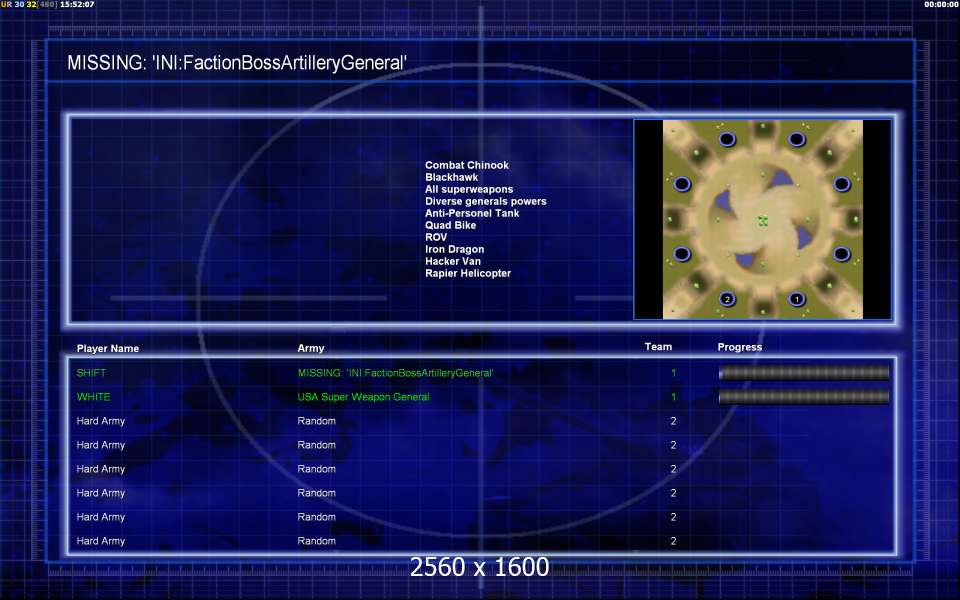Viewport: 960px width, 600px height.
Task: Click the 'USA Super Weapon General' army entry
Action: click(364, 397)
